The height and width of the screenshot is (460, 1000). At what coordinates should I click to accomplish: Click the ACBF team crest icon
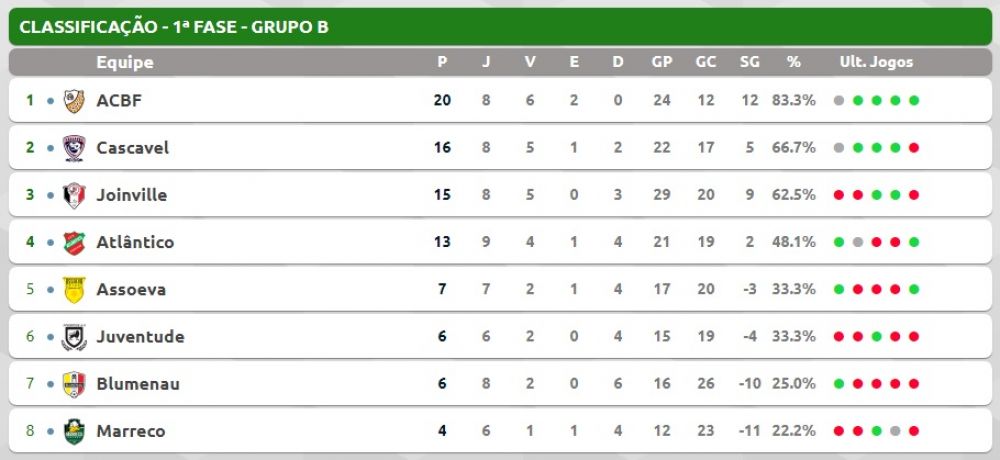(x=74, y=101)
